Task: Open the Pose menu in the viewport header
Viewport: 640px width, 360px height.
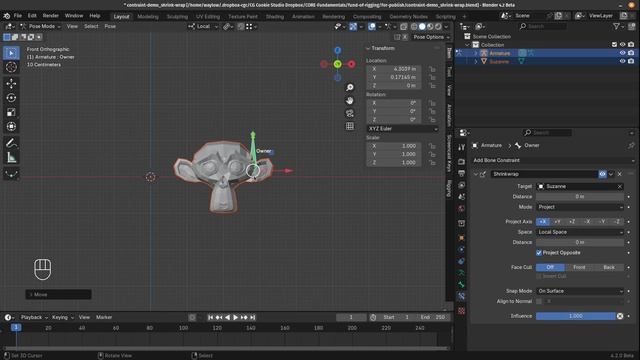Action: [x=110, y=26]
